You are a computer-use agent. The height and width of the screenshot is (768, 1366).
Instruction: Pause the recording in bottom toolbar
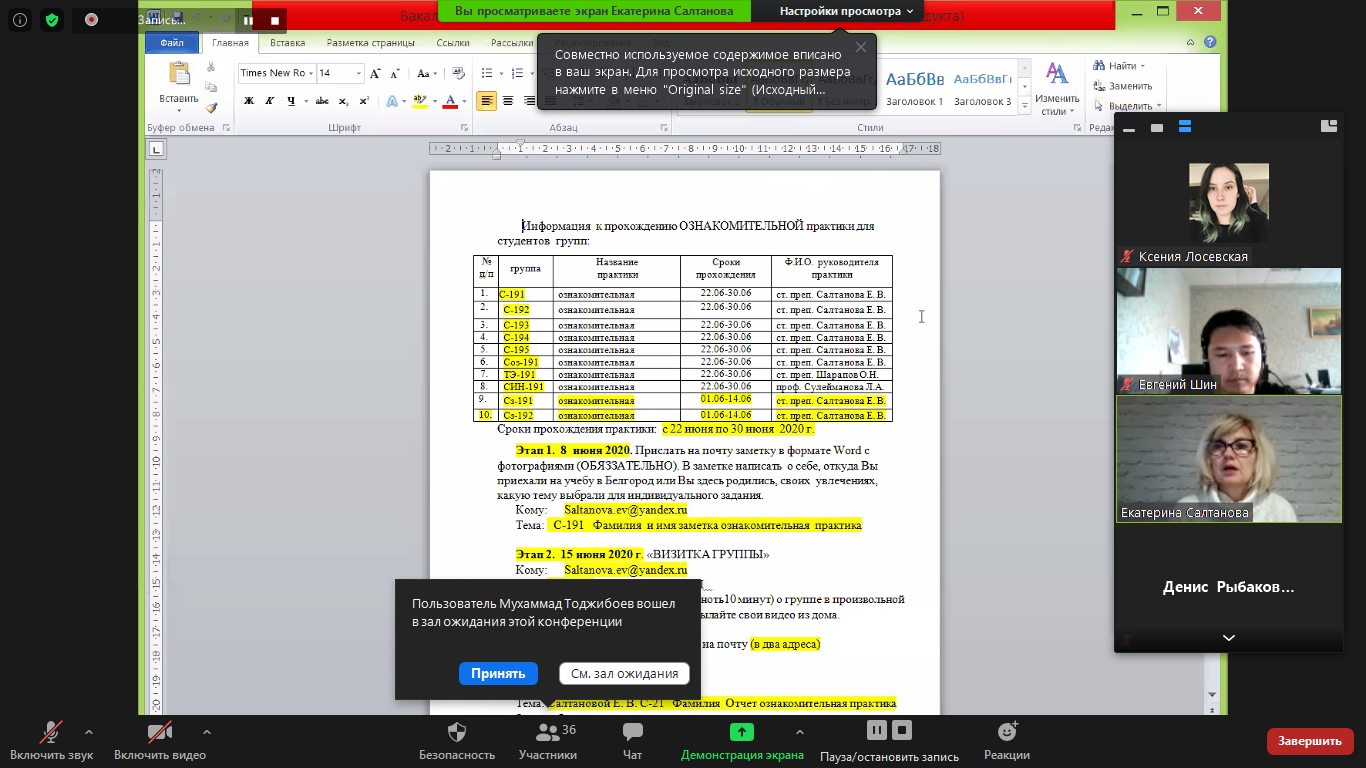[877, 730]
